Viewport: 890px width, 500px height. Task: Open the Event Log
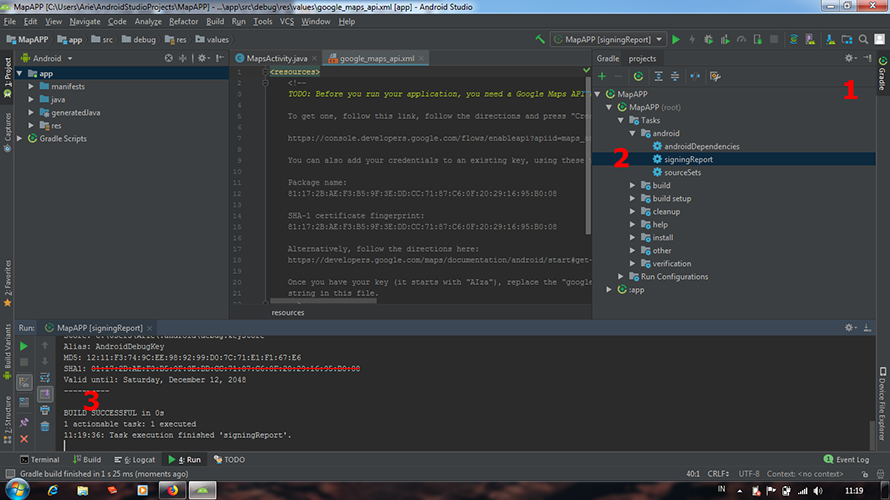click(846, 460)
